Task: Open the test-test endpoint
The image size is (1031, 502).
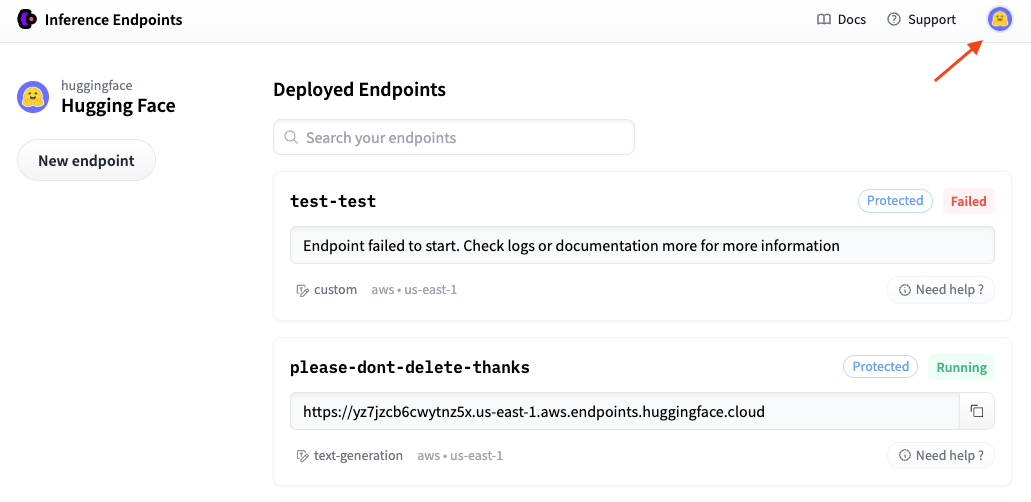Action: (333, 201)
